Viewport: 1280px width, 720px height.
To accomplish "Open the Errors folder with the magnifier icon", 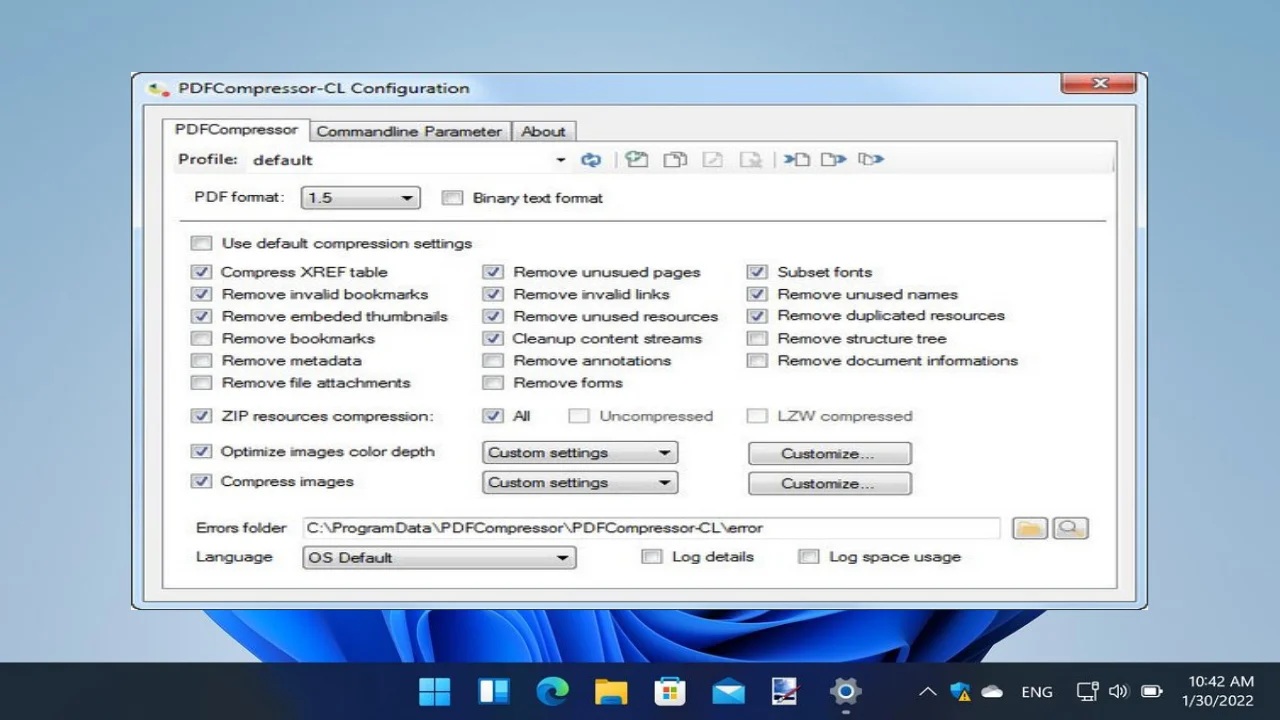I will pyautogui.click(x=1070, y=528).
